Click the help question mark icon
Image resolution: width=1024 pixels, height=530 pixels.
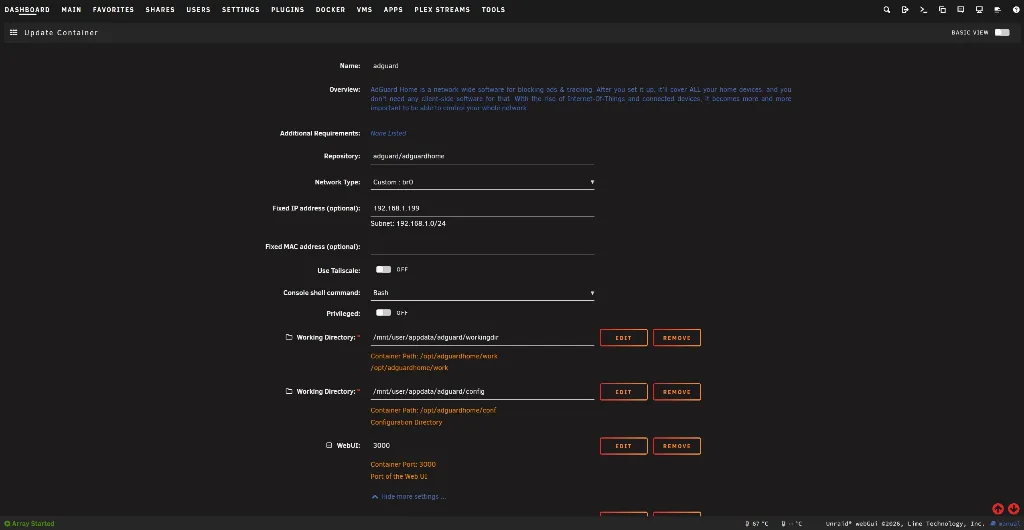tap(1016, 10)
